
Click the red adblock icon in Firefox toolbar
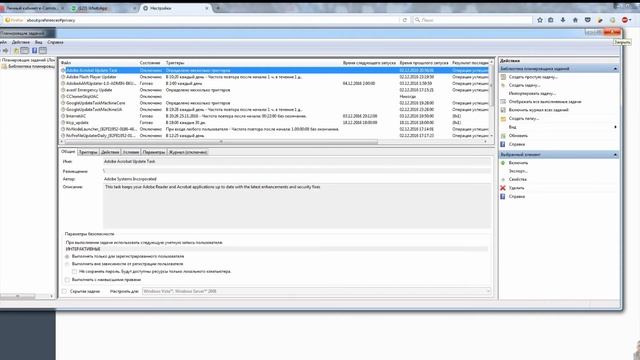point(625,20)
